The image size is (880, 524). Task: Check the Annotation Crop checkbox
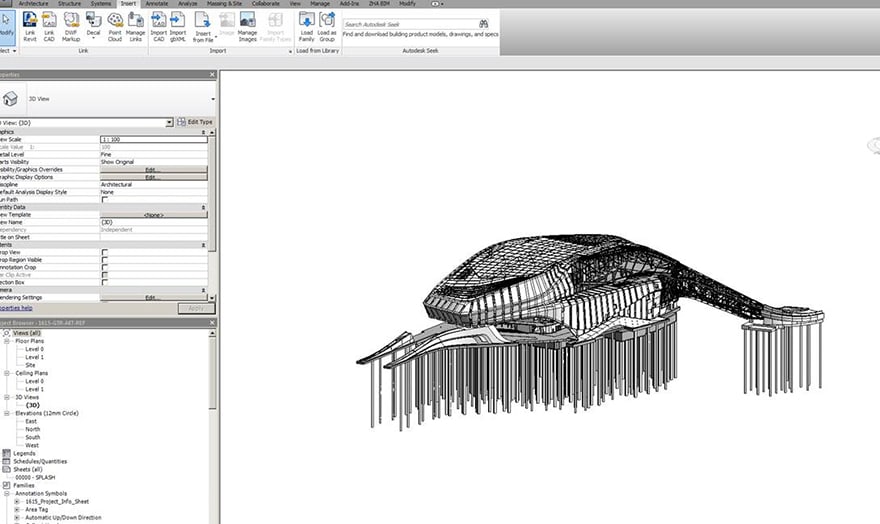coord(105,267)
